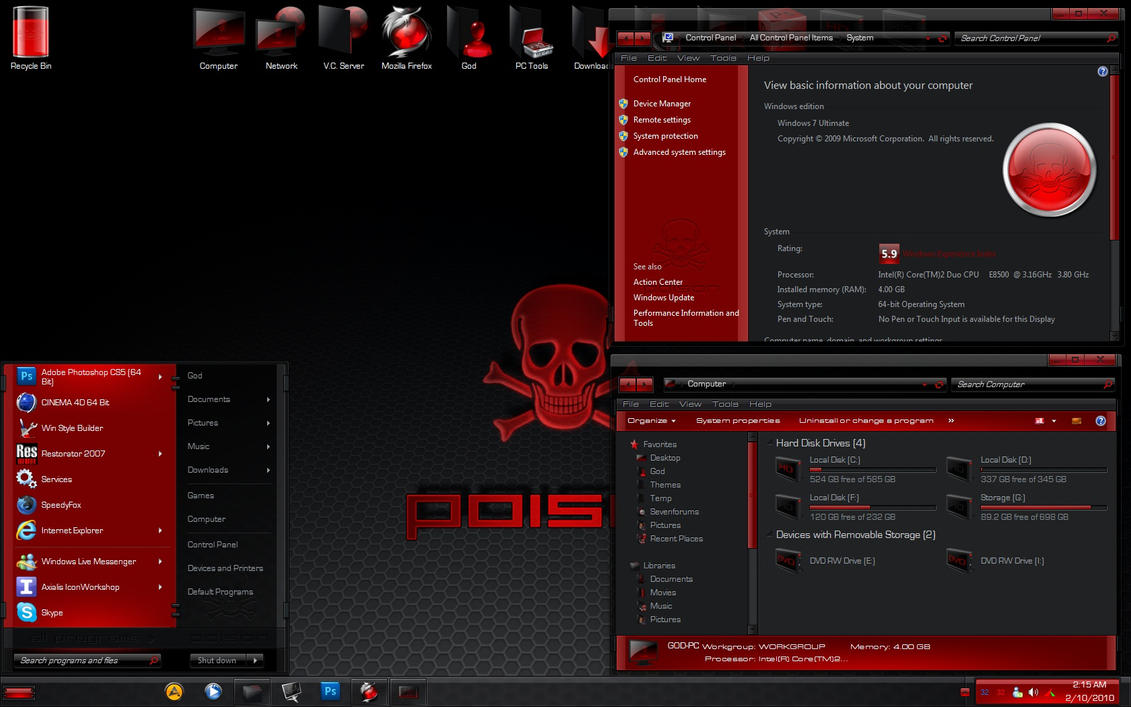This screenshot has height=707, width=1131.
Task: Open Advanced system settings link
Action: 679,152
